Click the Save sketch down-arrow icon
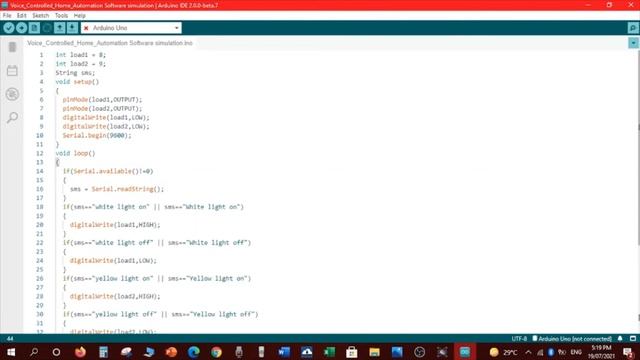Viewport: 640px width, 360px height. pos(72,28)
